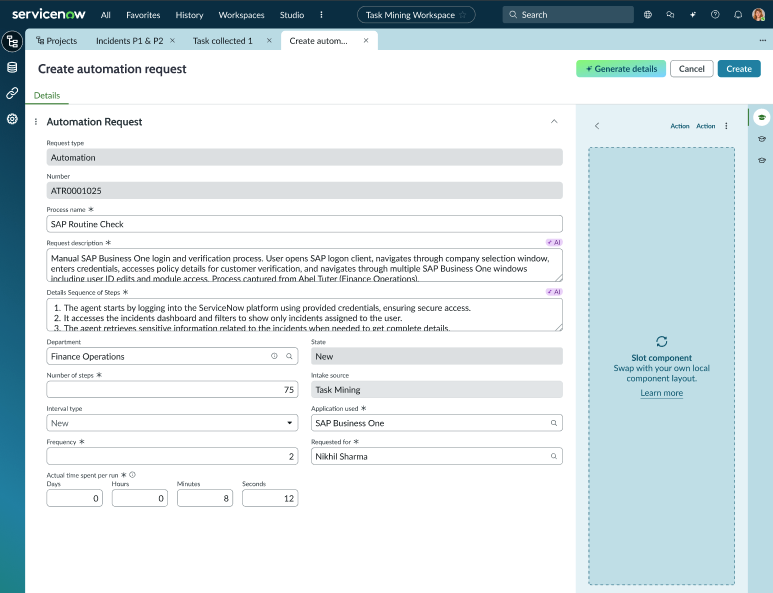Close the Incidents P1 & P2 tab
This screenshot has width=773, height=593.
pyautogui.click(x=173, y=40)
